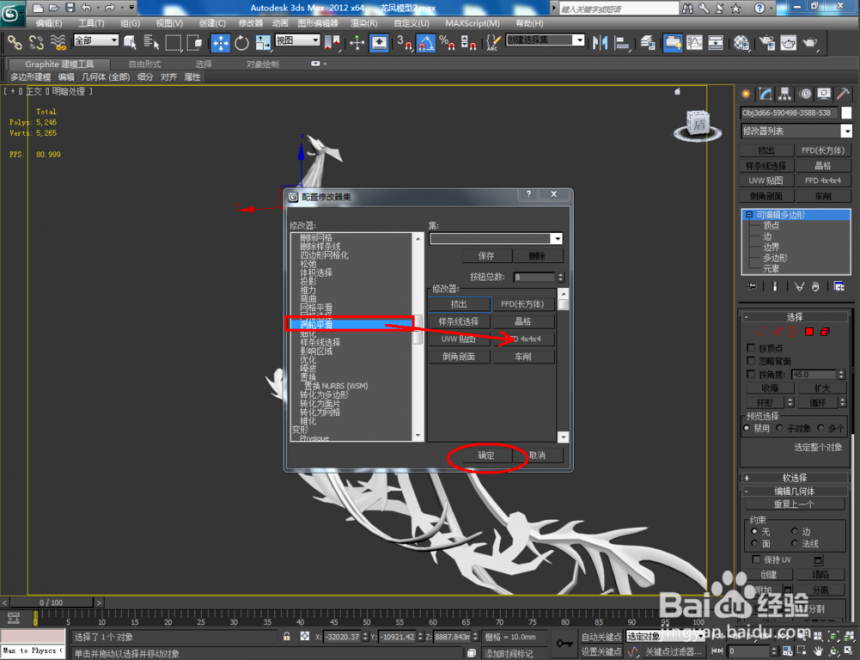Open the Modify command panel tab
Screen dimensions: 860x660
[x=765, y=94]
